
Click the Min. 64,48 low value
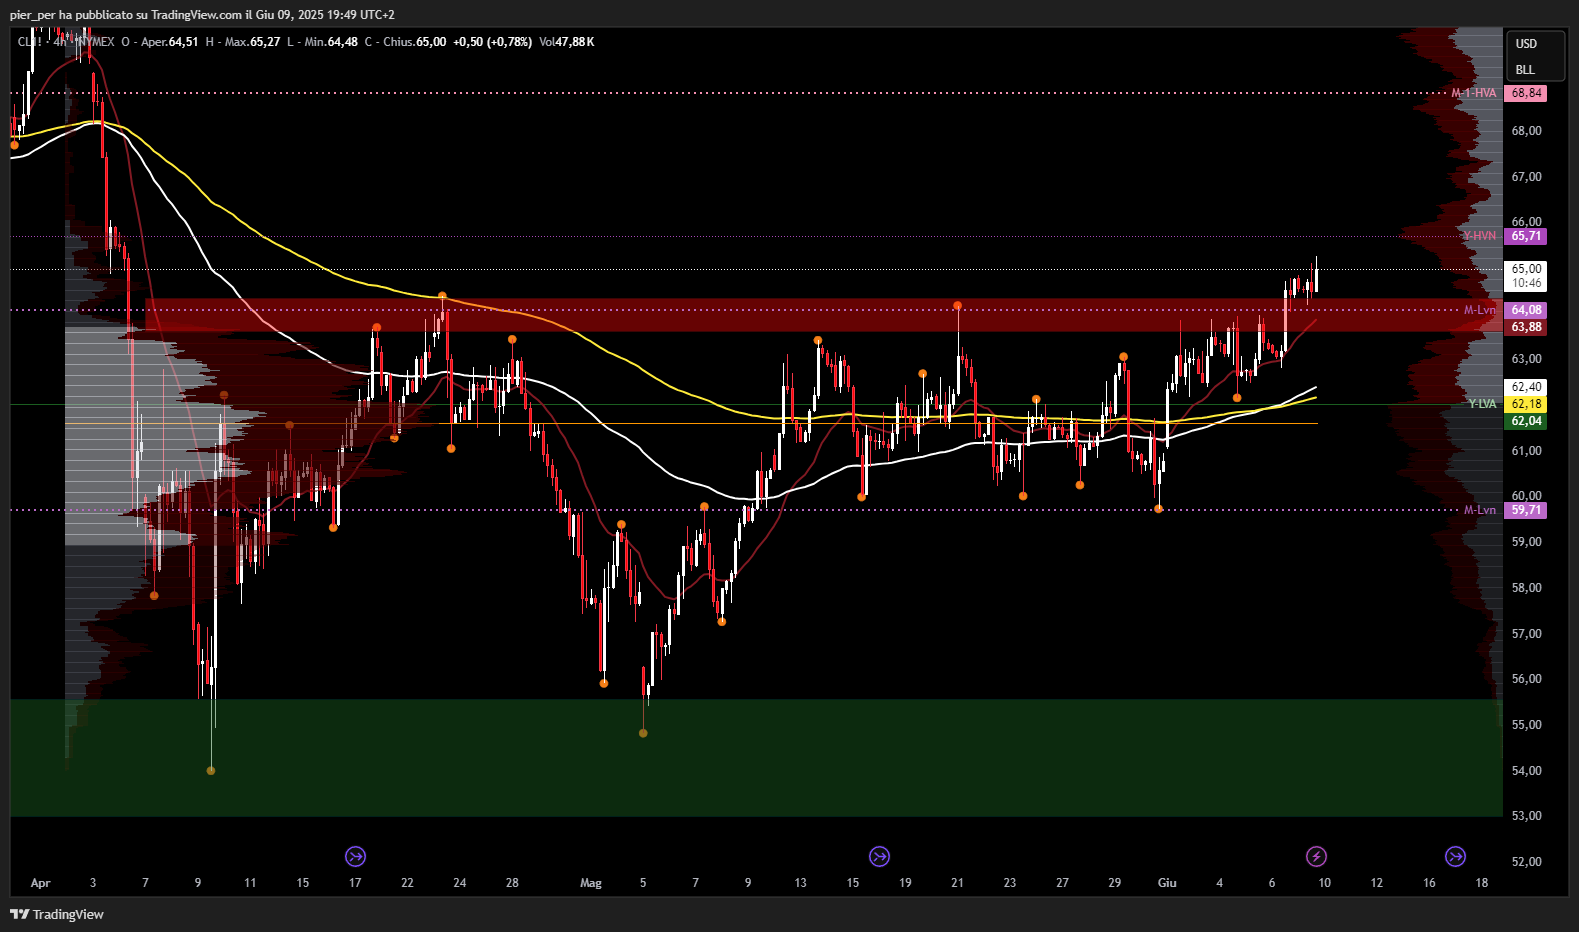point(330,42)
